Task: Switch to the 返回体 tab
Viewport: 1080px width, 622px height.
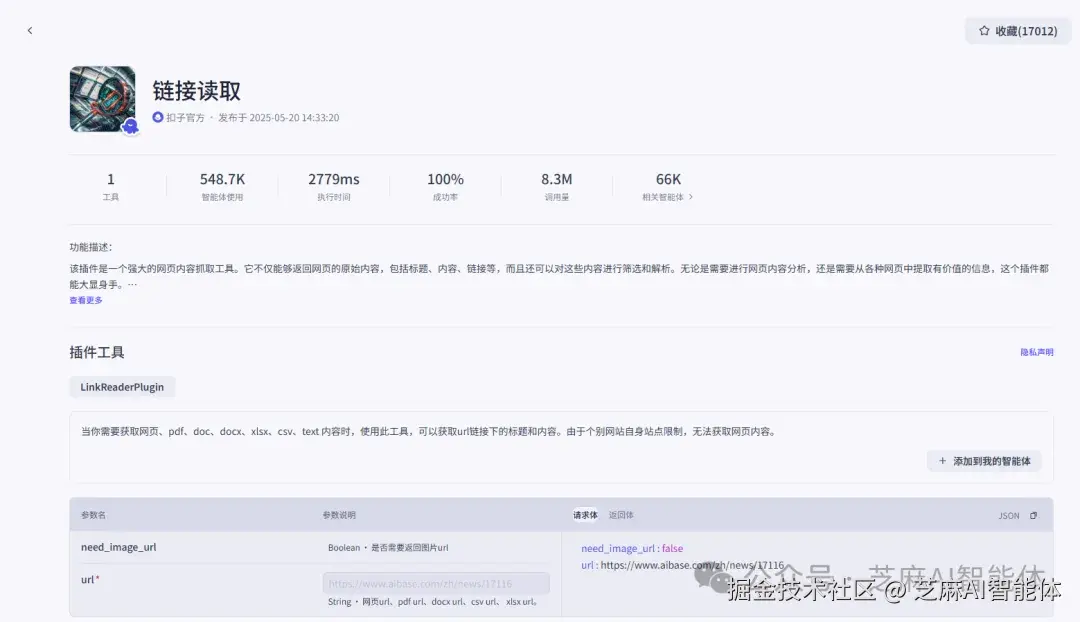Action: pos(620,514)
